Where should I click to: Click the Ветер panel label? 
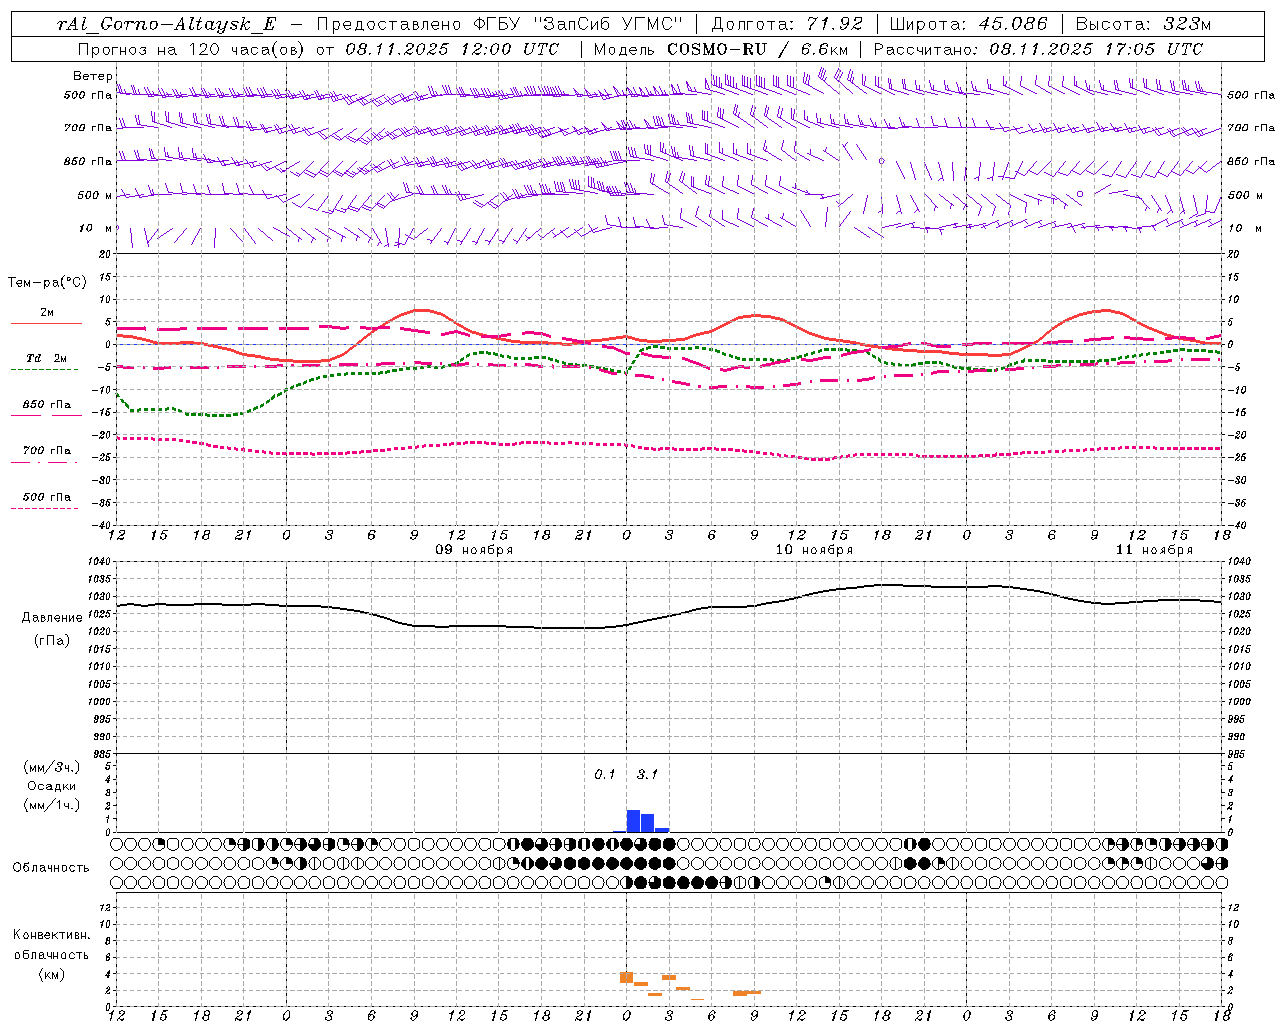coord(92,76)
